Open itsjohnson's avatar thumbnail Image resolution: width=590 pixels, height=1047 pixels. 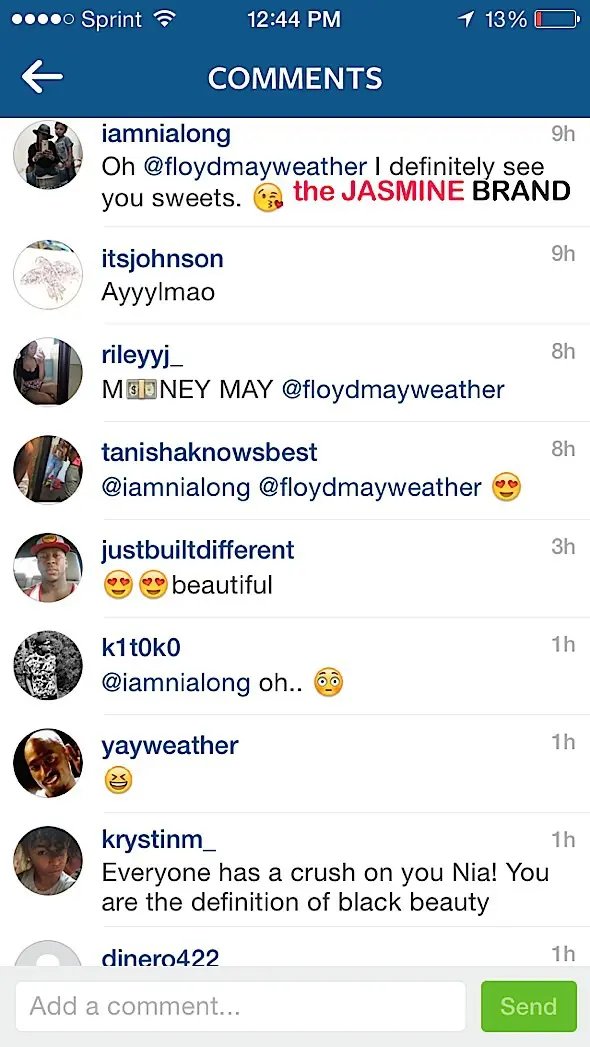pyautogui.click(x=48, y=275)
